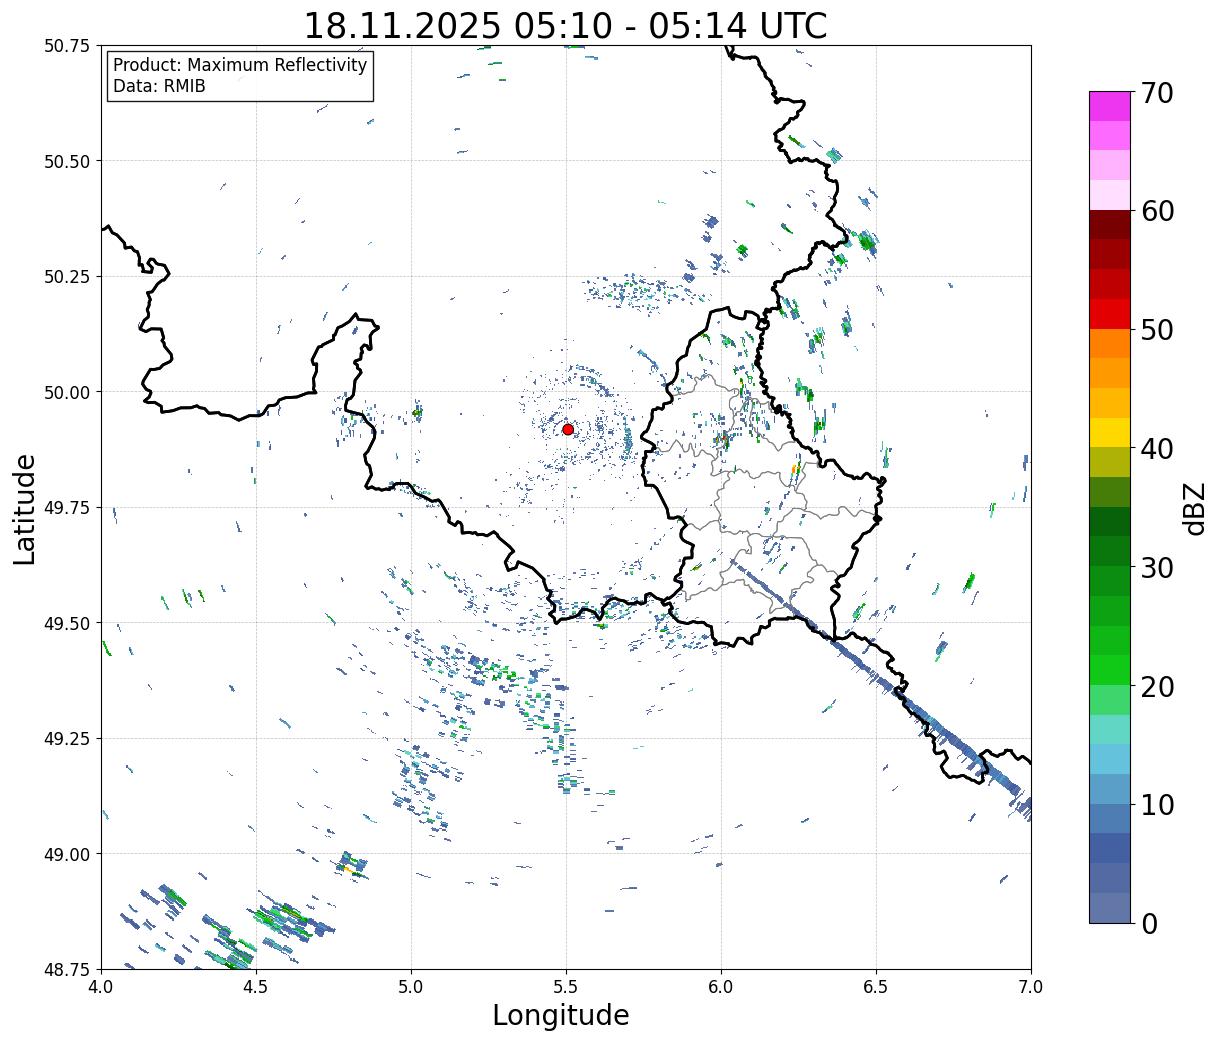Click the "dBZ" colorbar label

coord(1194,508)
